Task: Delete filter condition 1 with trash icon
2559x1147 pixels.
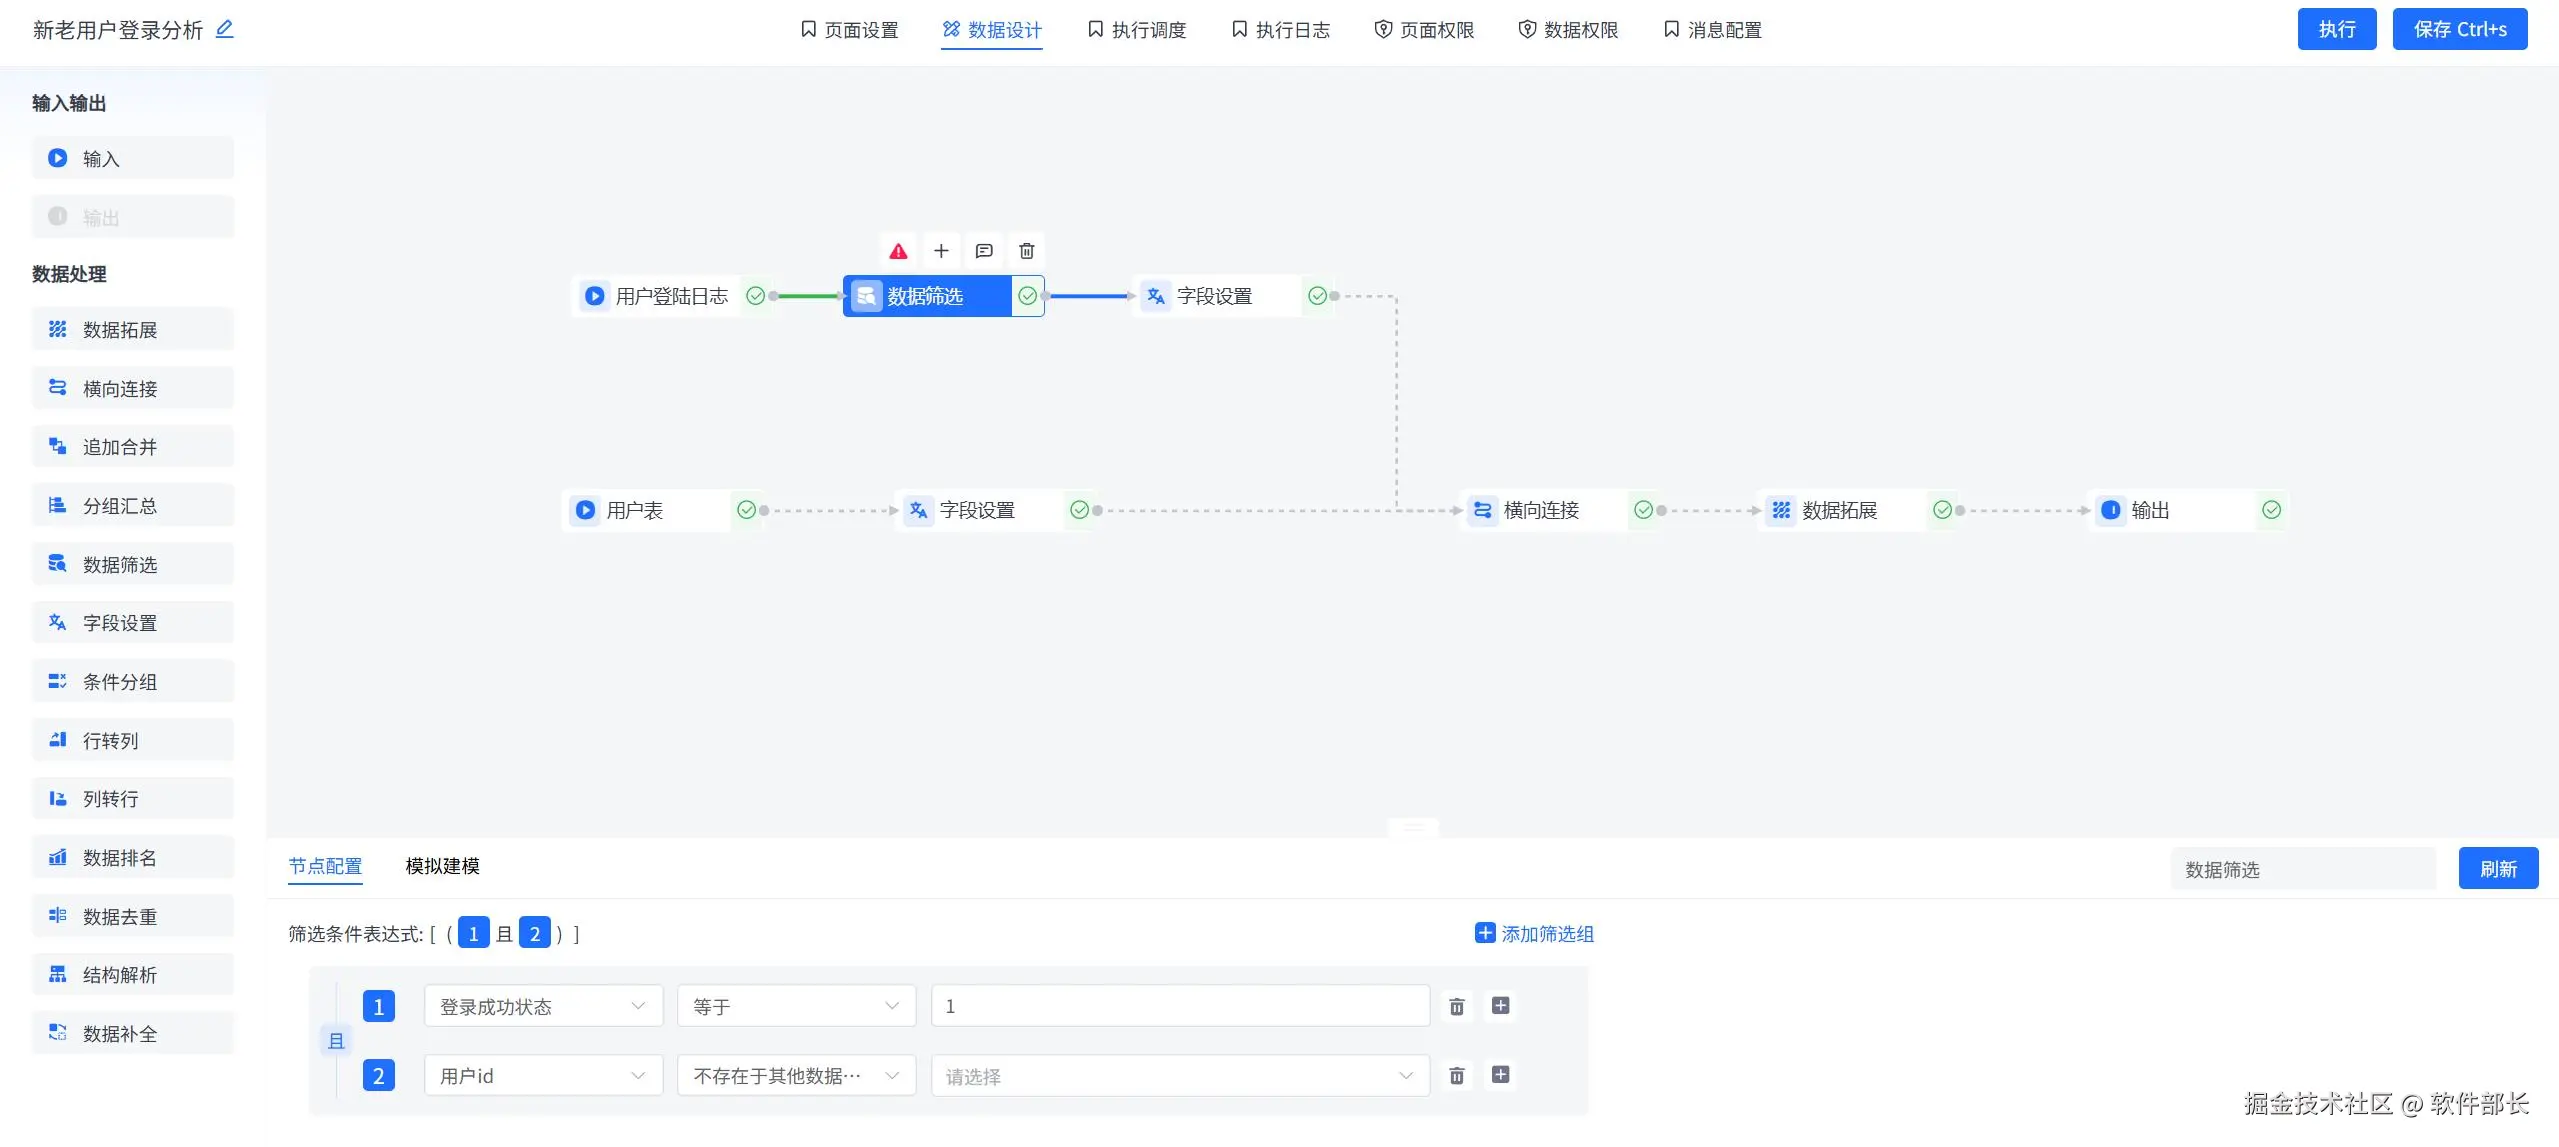Action: click(1457, 1006)
